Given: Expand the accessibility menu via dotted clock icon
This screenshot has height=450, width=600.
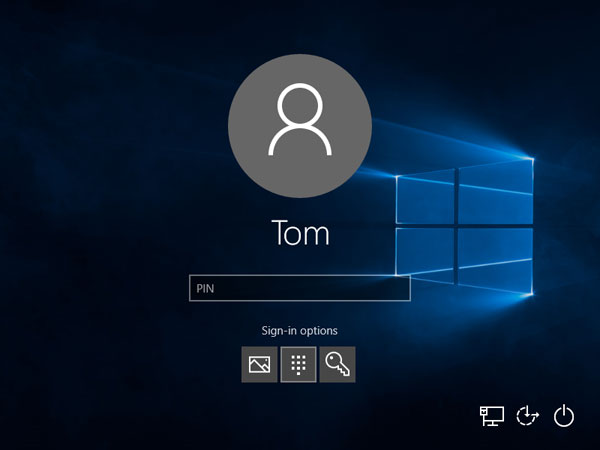Looking at the screenshot, I should point(527,415).
